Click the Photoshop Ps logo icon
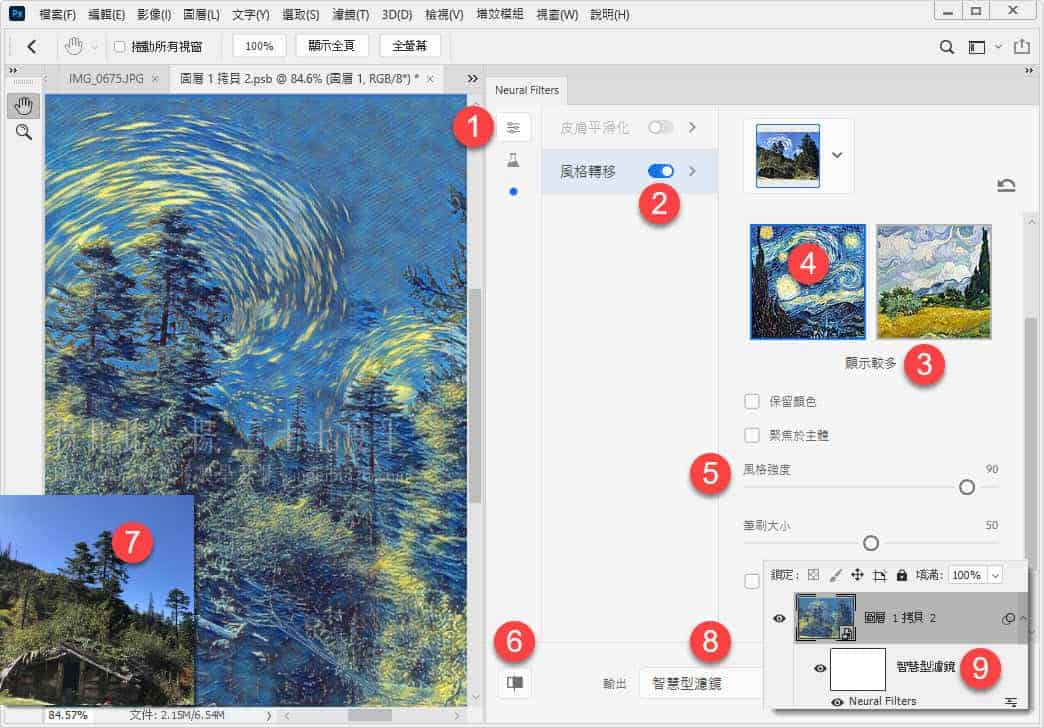This screenshot has width=1044, height=728. point(17,13)
